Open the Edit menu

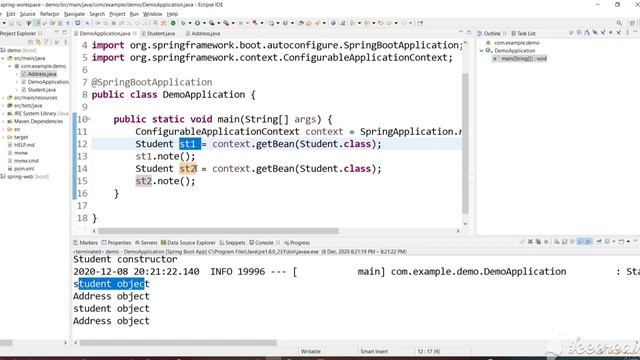[x=11, y=14]
